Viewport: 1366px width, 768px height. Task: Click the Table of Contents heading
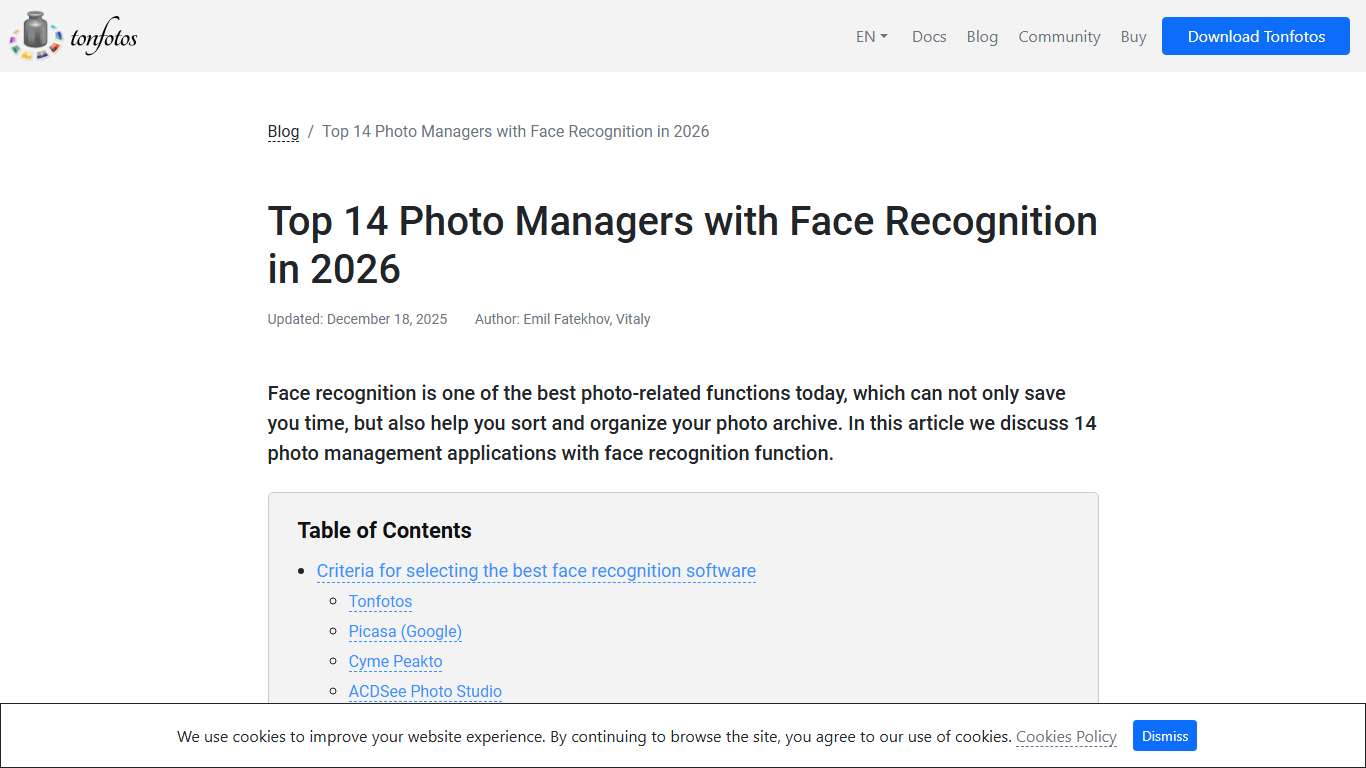click(x=384, y=530)
